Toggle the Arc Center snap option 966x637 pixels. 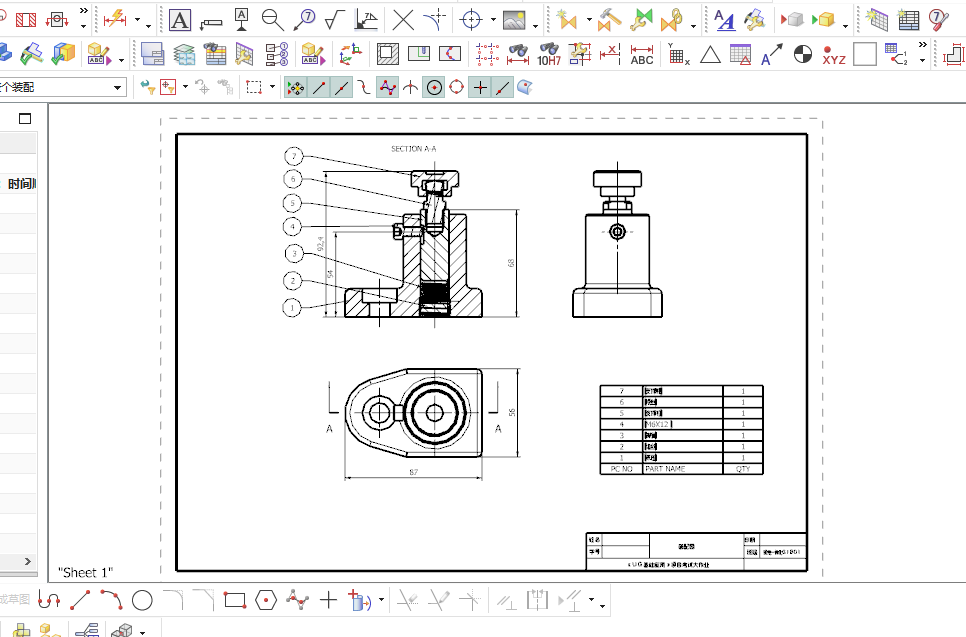pyautogui.click(x=434, y=88)
